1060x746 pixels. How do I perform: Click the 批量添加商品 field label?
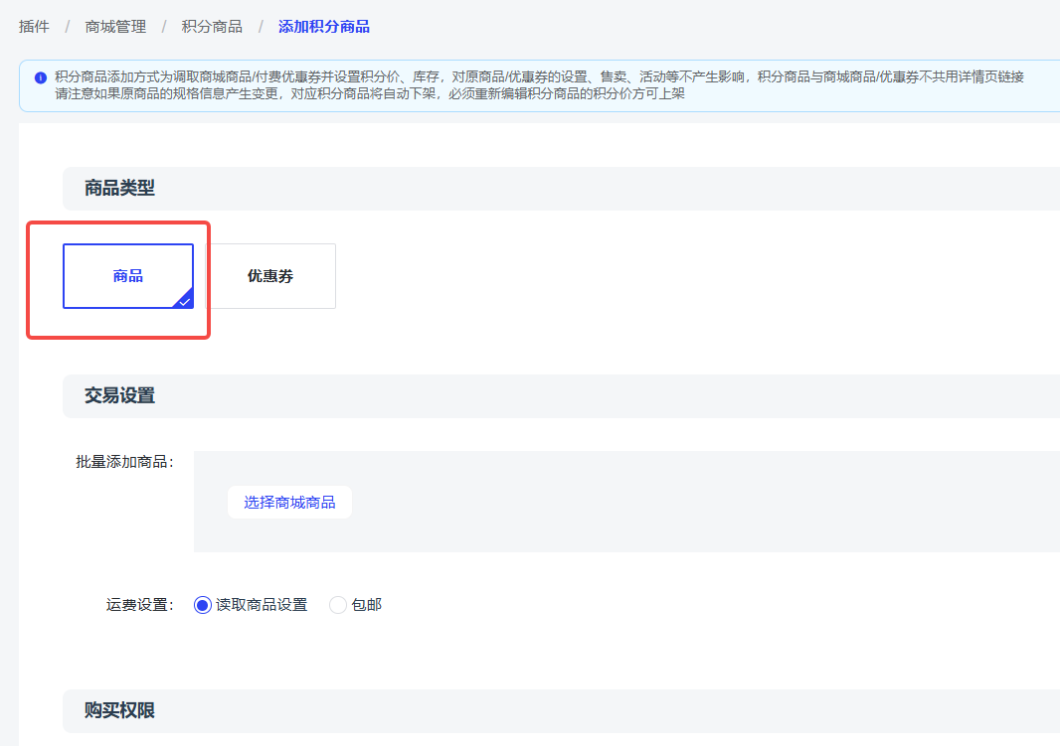pyautogui.click(x=124, y=462)
